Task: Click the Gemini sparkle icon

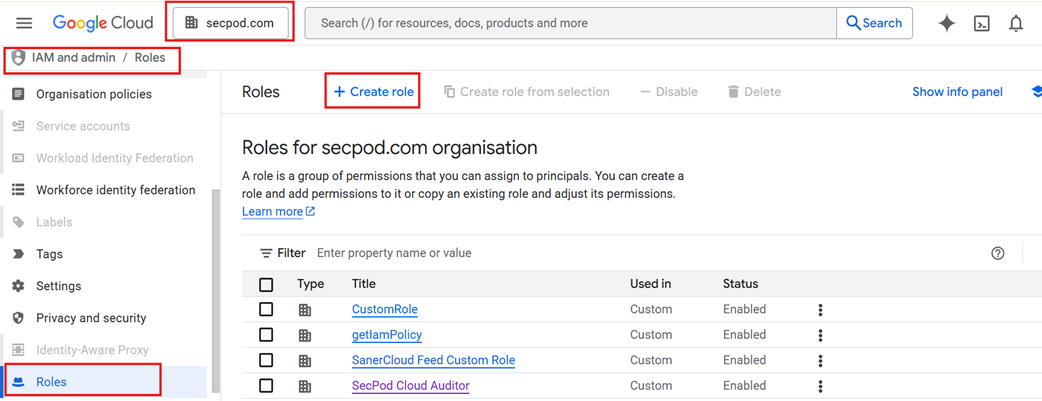Action: point(946,23)
